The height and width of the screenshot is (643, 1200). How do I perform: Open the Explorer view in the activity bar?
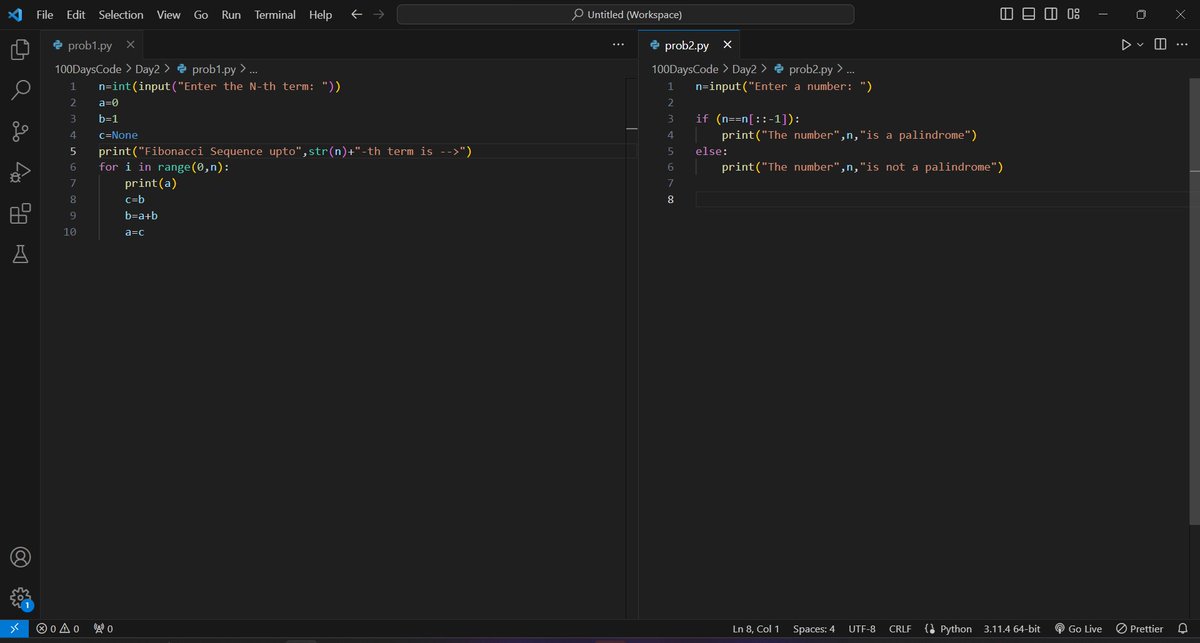click(x=21, y=48)
